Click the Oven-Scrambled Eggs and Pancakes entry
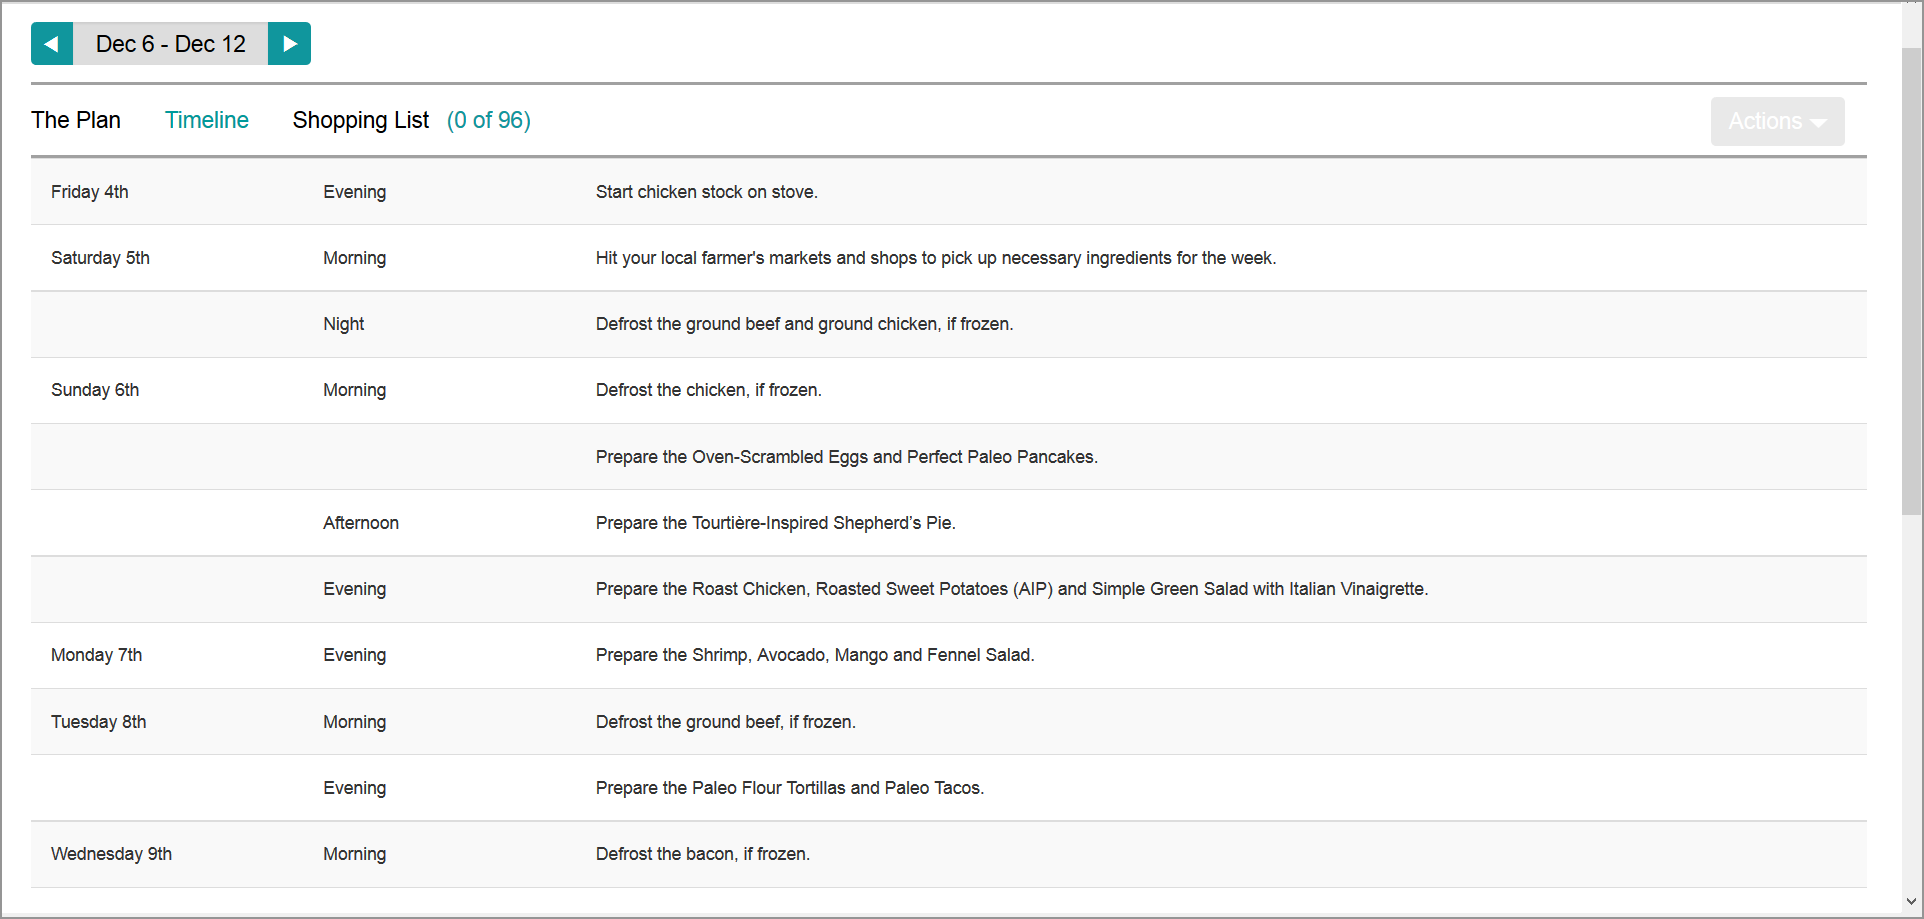 [847, 457]
